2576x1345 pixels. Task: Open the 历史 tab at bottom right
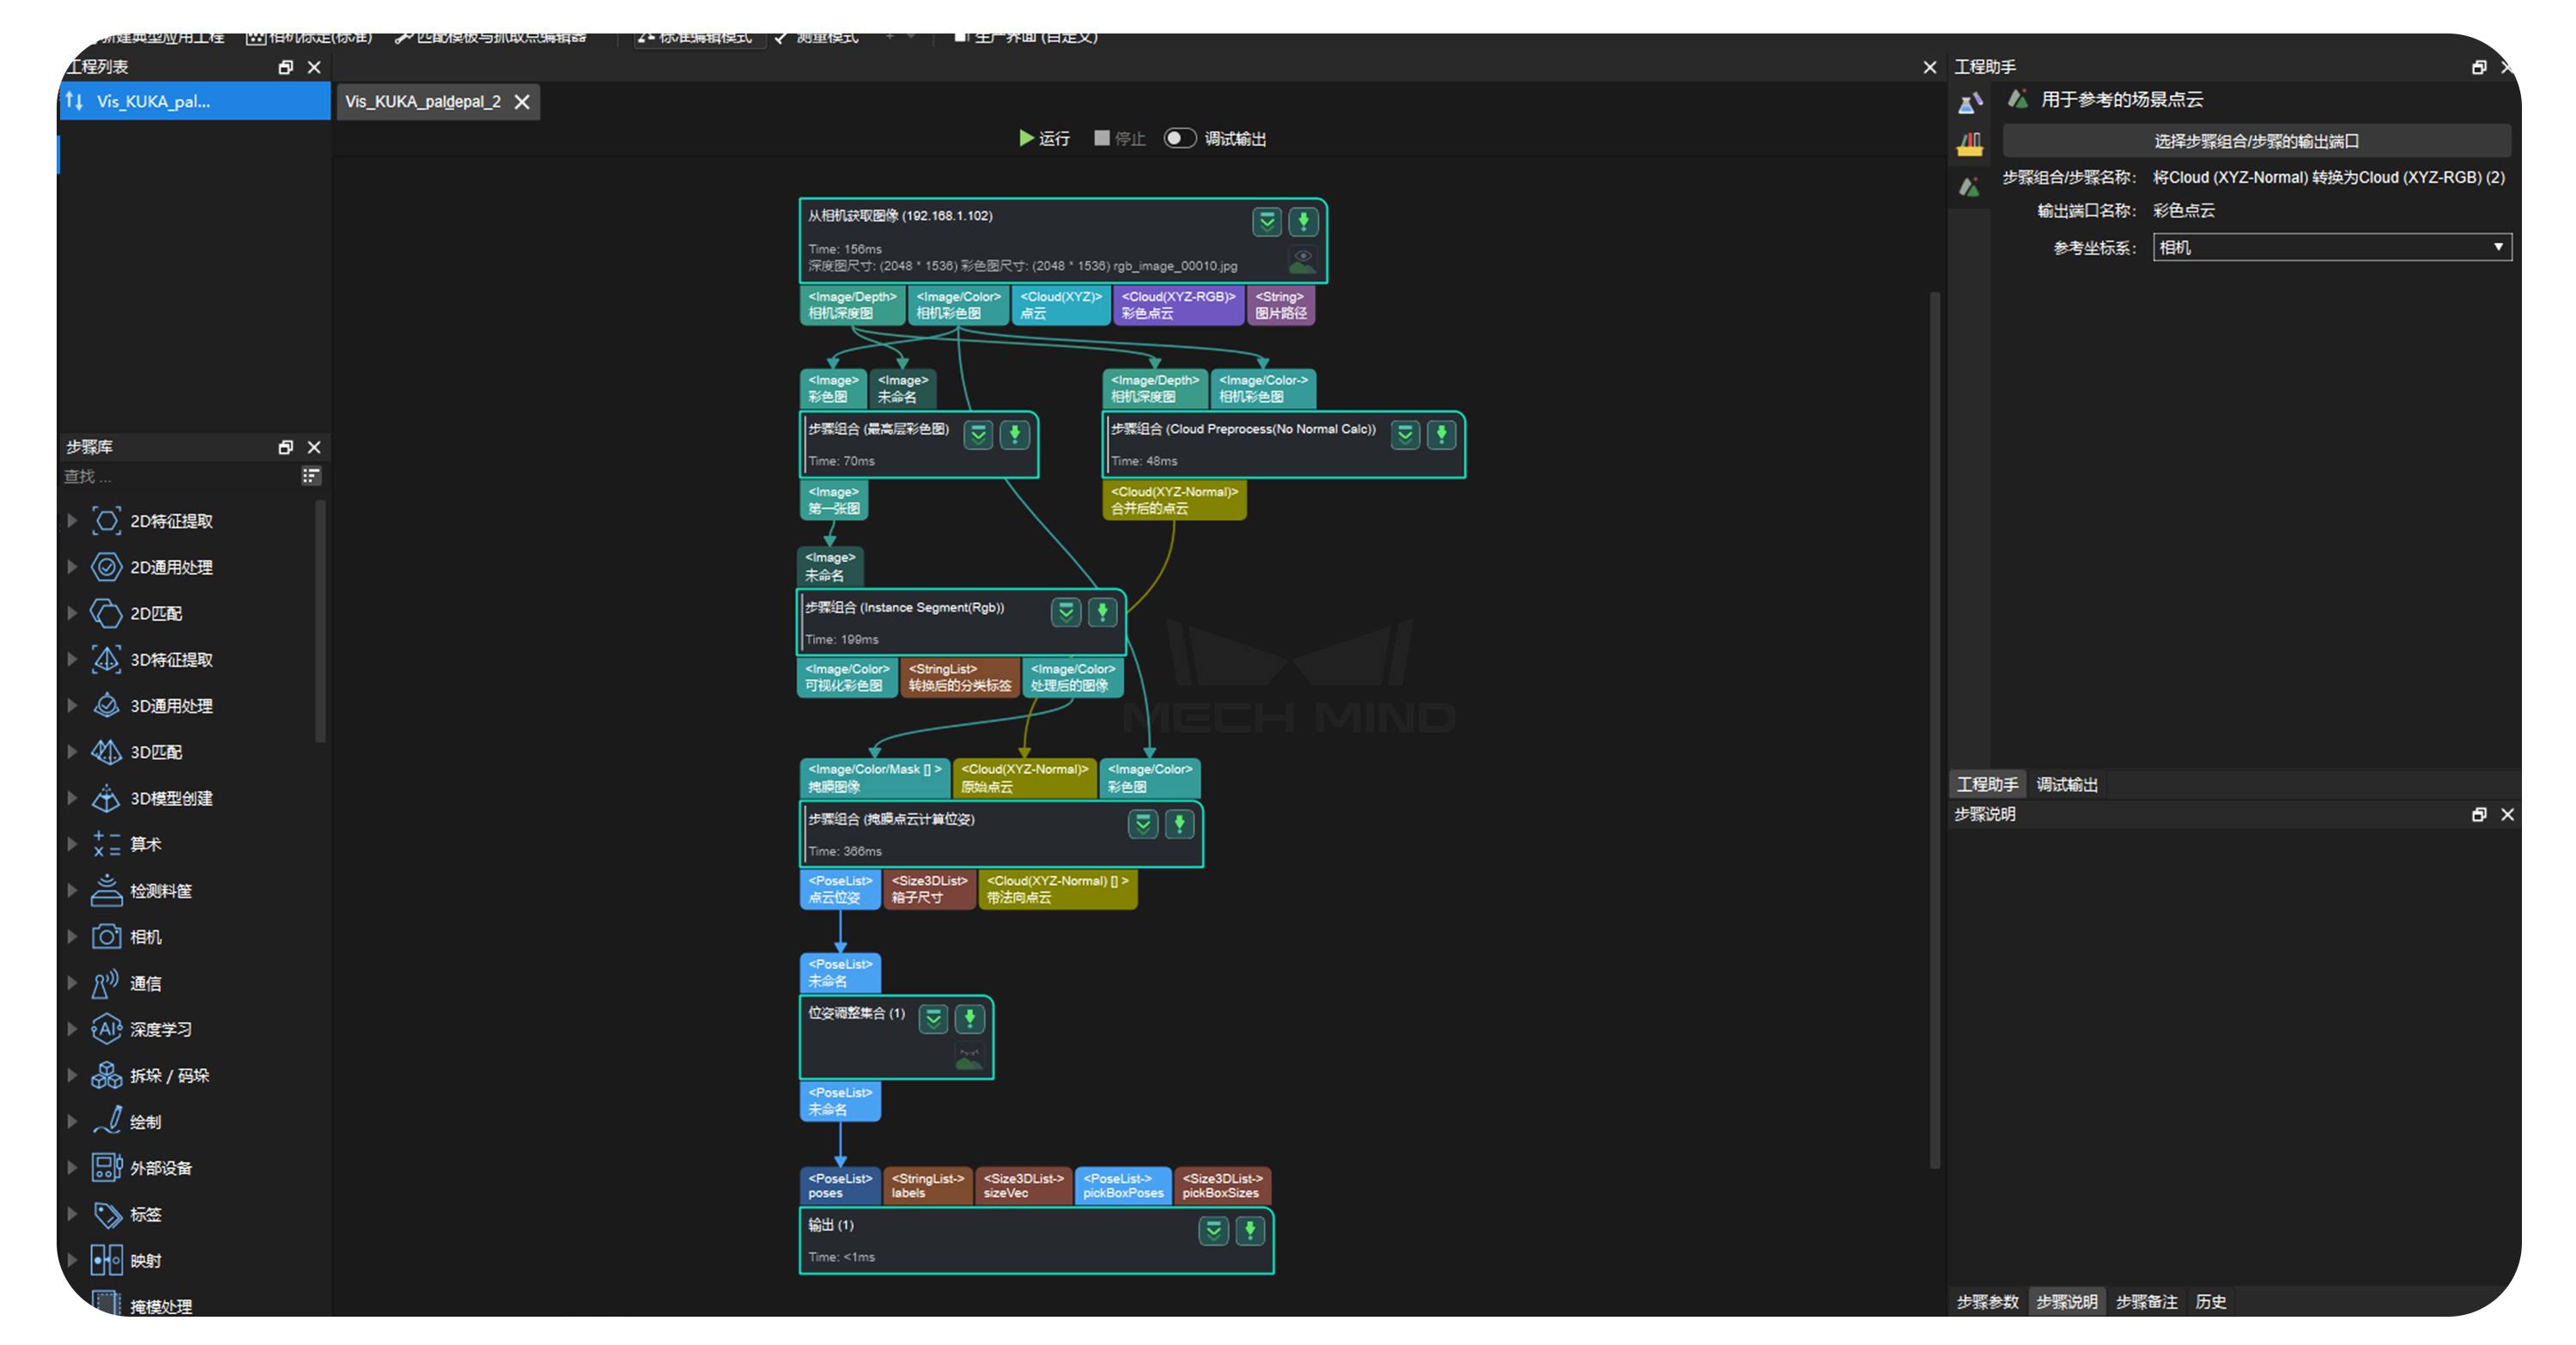pos(2211,1302)
